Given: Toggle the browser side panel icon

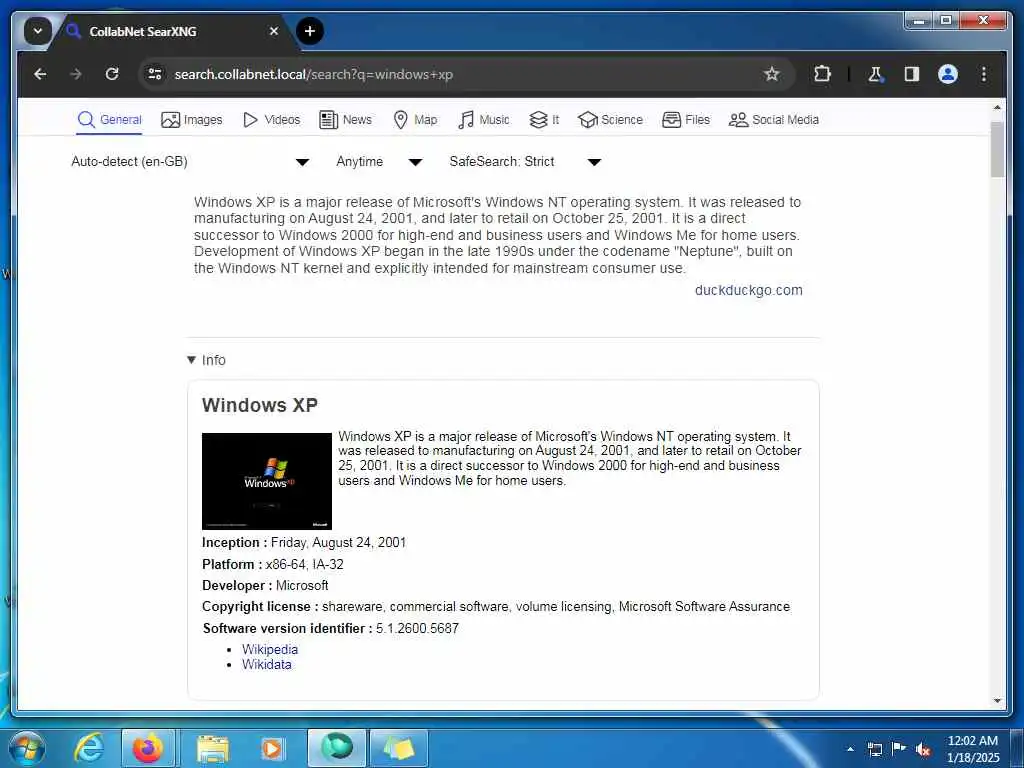Looking at the screenshot, I should tap(912, 74).
